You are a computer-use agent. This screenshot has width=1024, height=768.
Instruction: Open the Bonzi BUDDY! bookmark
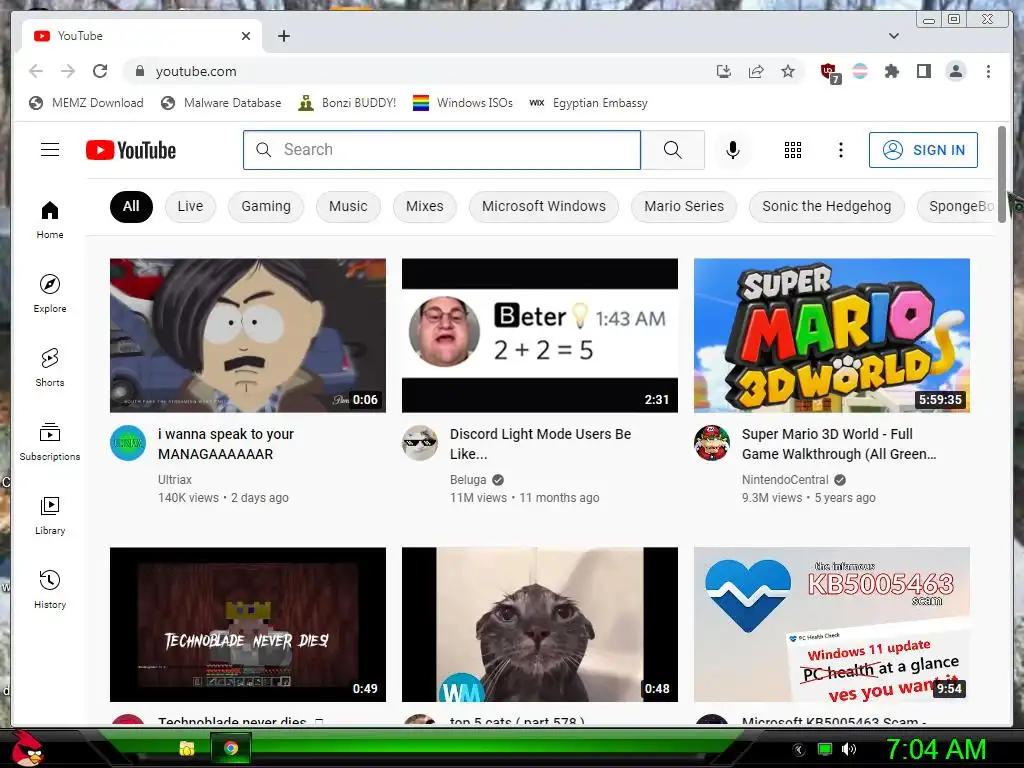point(347,103)
